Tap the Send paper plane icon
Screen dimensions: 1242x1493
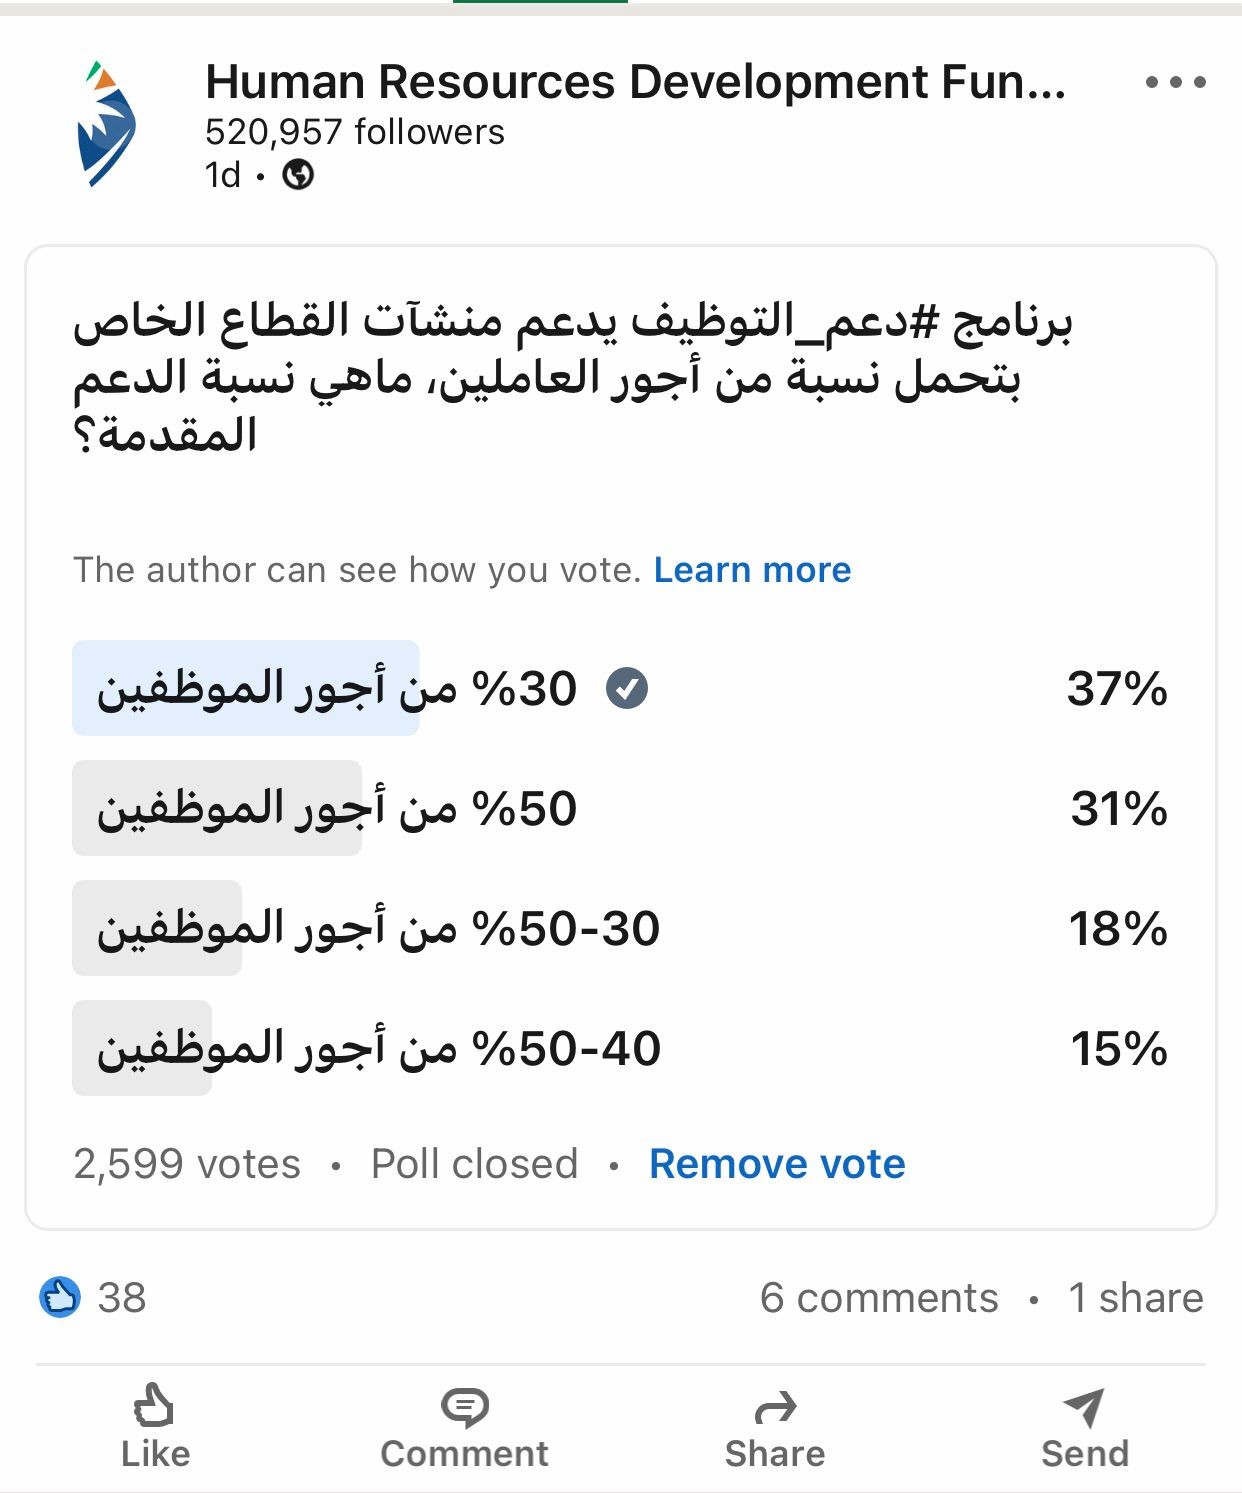coord(1084,1407)
